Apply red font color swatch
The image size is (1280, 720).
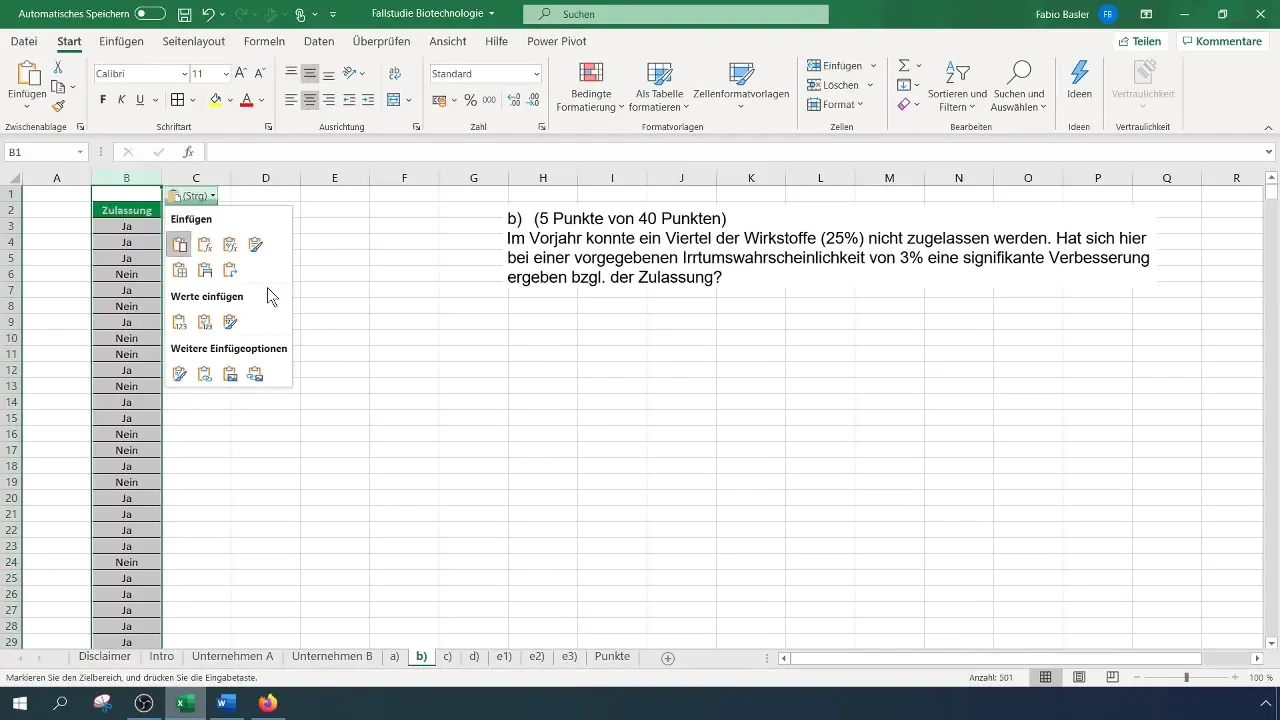pos(247,100)
